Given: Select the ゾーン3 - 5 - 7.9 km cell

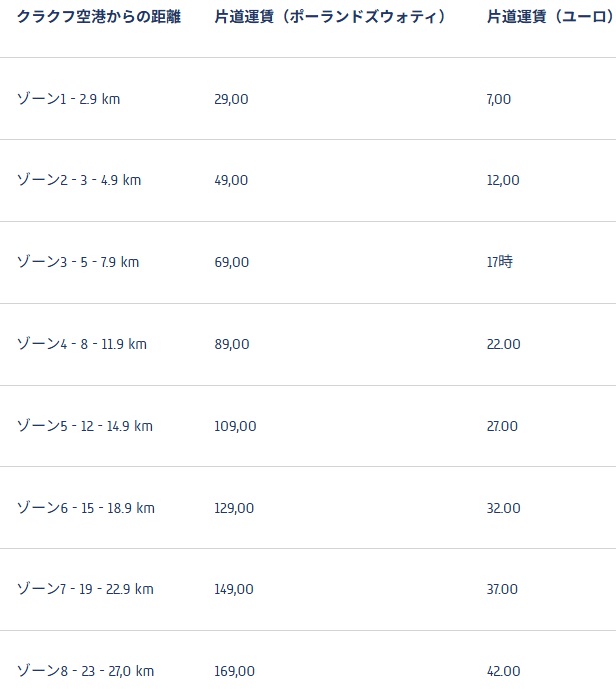Looking at the screenshot, I should coord(78,263).
